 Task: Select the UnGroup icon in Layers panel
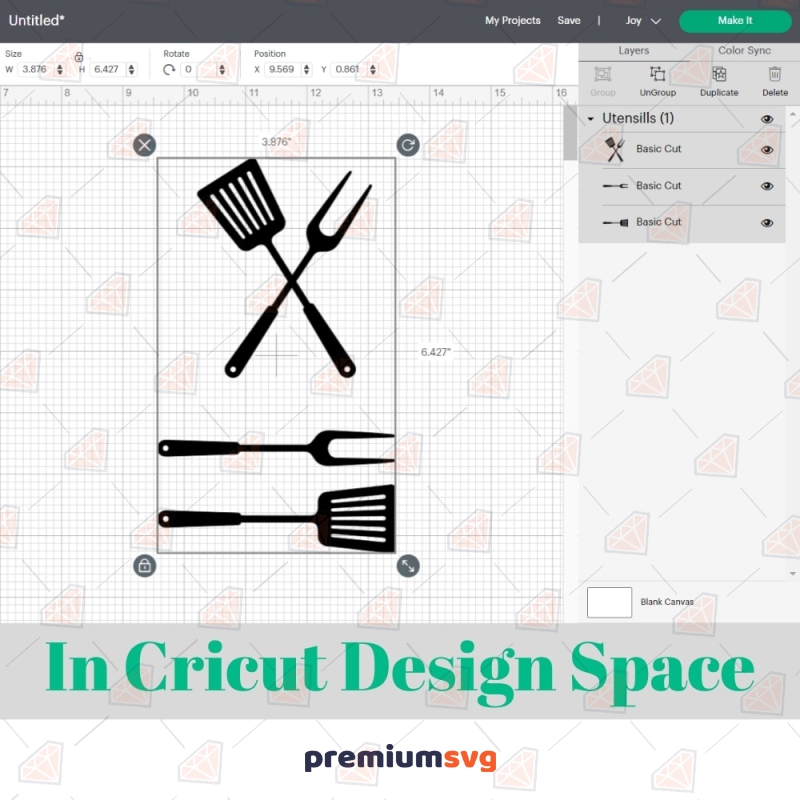click(x=657, y=74)
